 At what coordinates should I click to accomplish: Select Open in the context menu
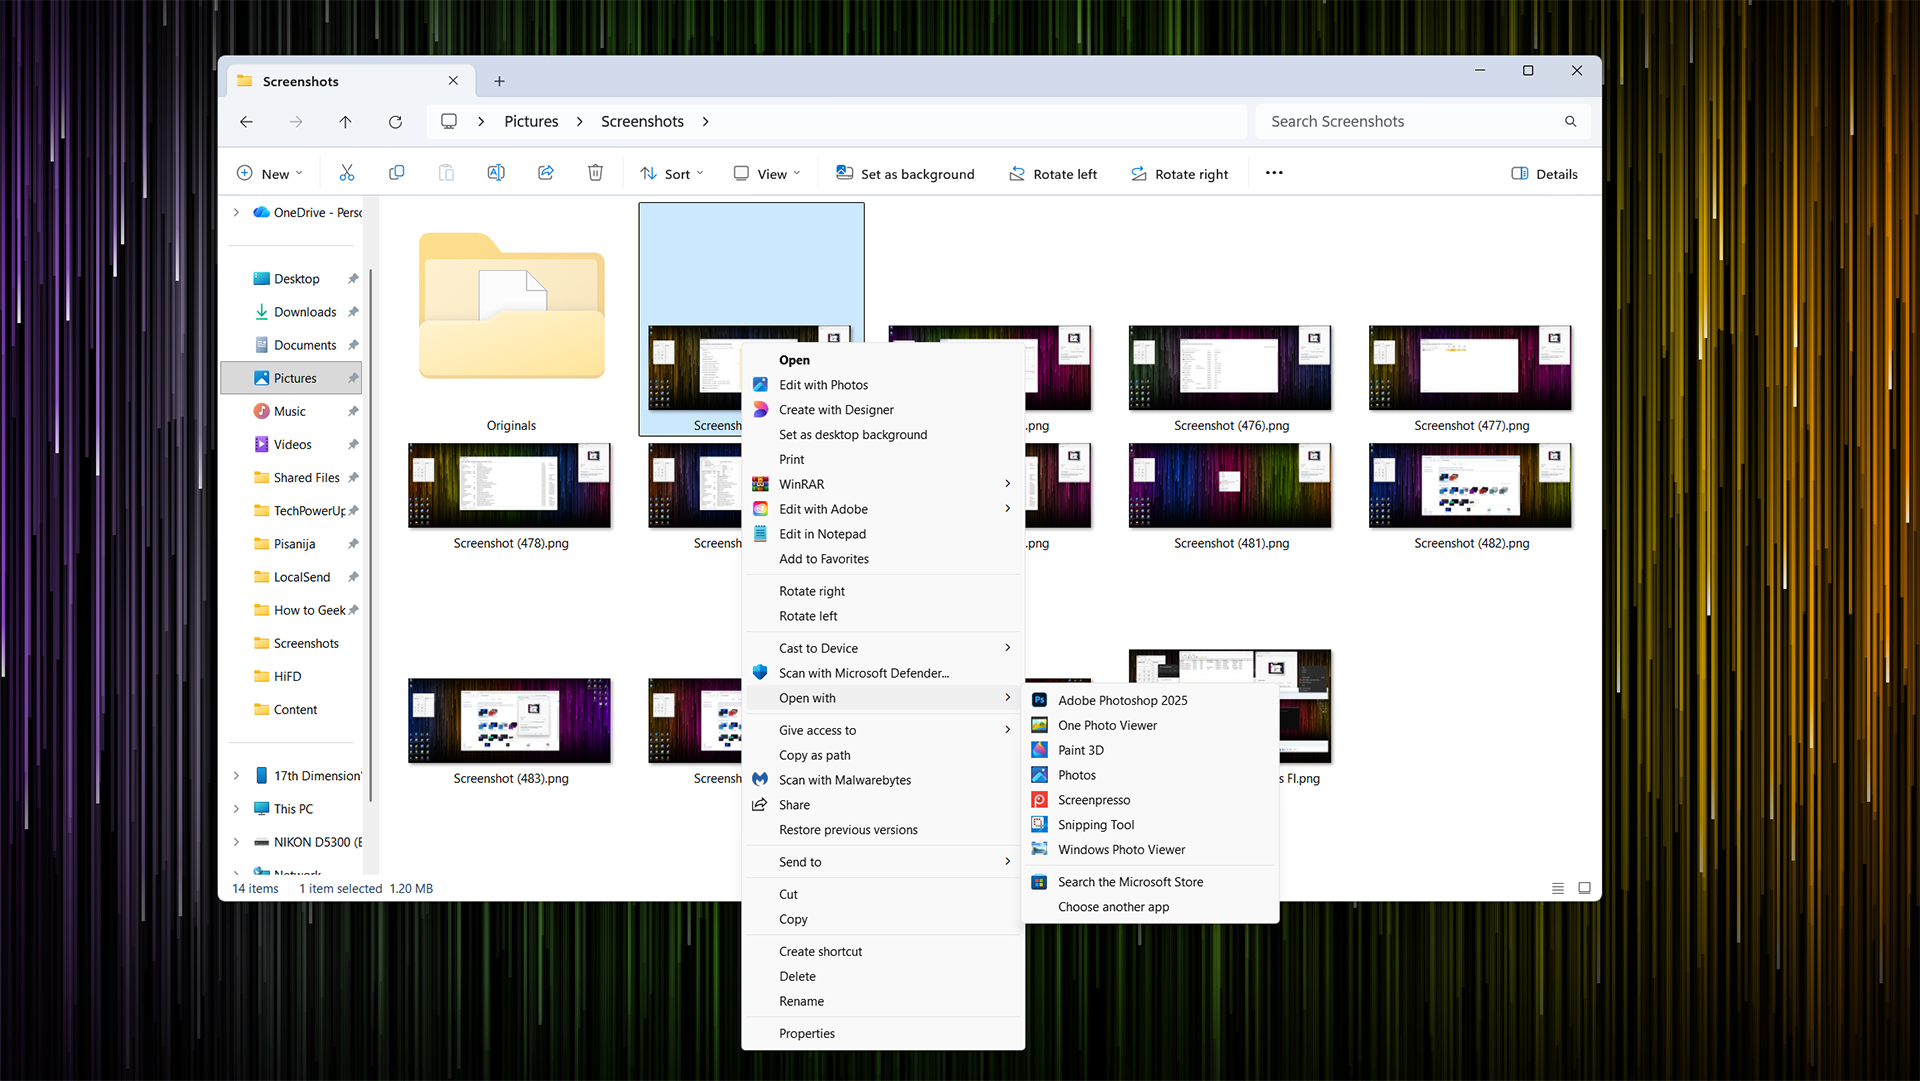(x=883, y=360)
